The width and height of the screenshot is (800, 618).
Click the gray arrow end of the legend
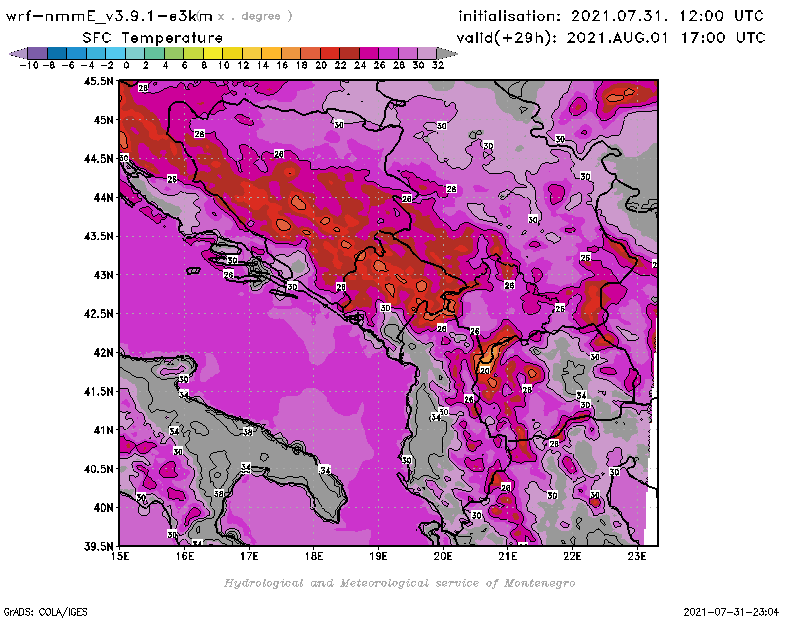(447, 53)
